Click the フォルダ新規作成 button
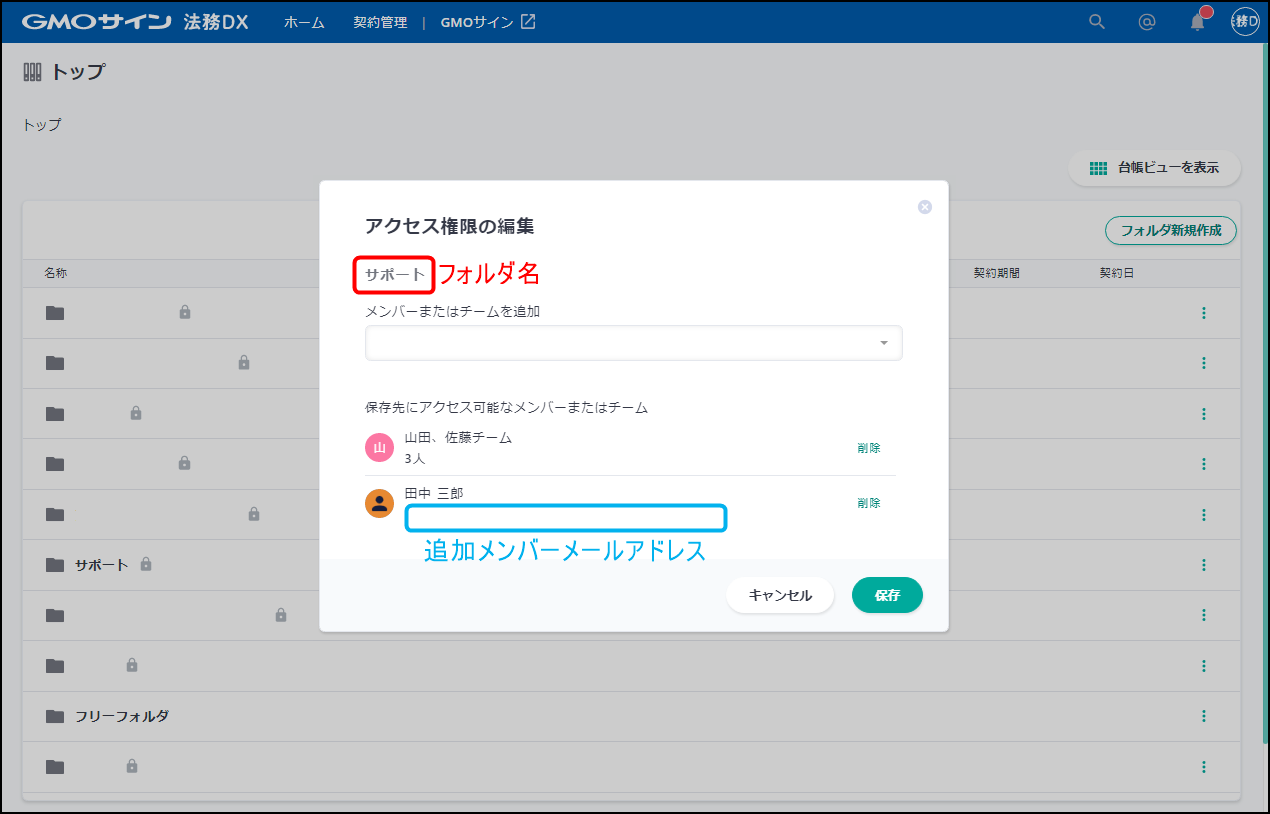 click(1170, 230)
